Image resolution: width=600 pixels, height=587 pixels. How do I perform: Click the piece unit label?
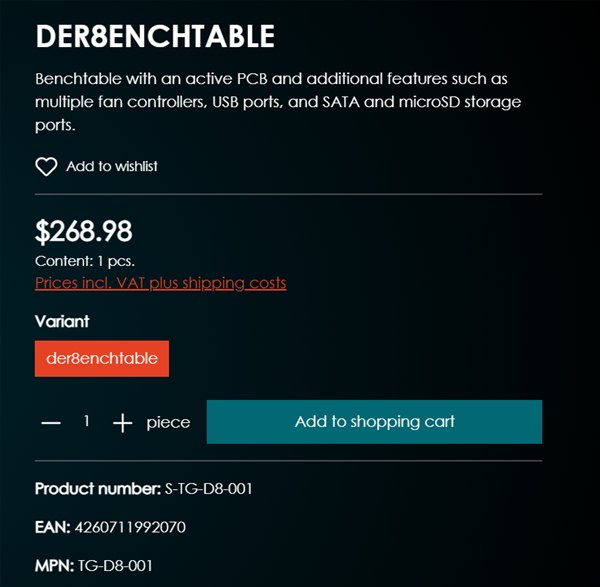click(168, 423)
